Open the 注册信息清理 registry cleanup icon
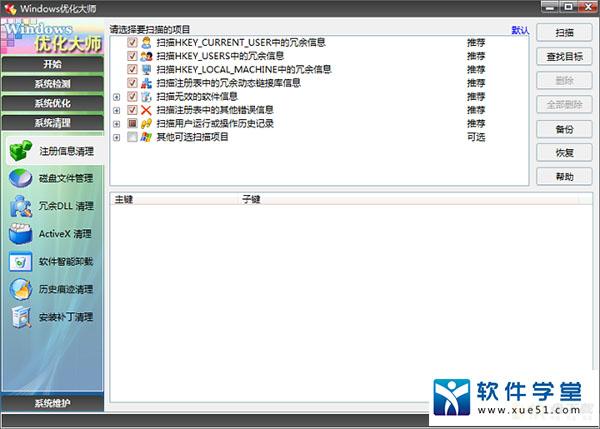 (x=21, y=150)
